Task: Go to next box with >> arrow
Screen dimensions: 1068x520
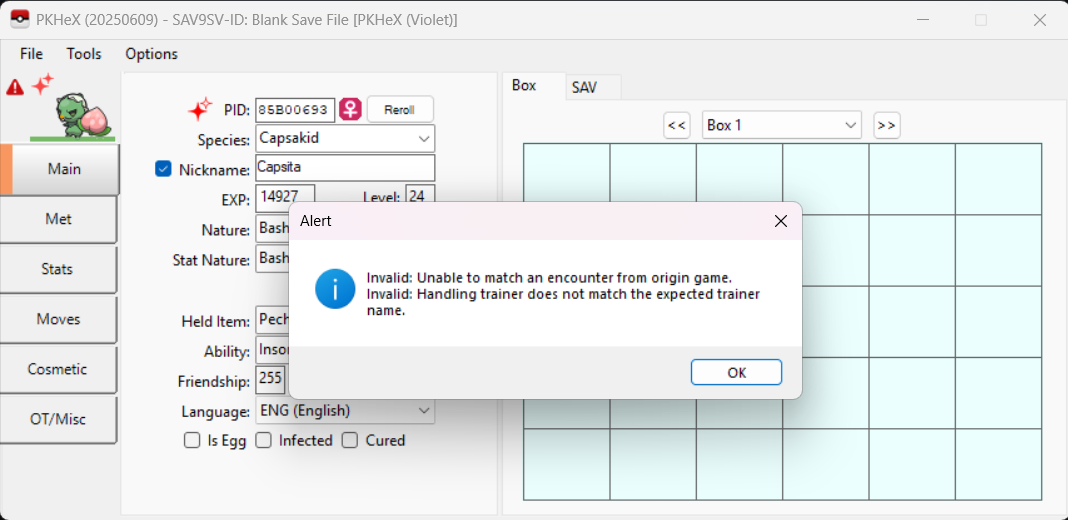Action: [x=886, y=125]
